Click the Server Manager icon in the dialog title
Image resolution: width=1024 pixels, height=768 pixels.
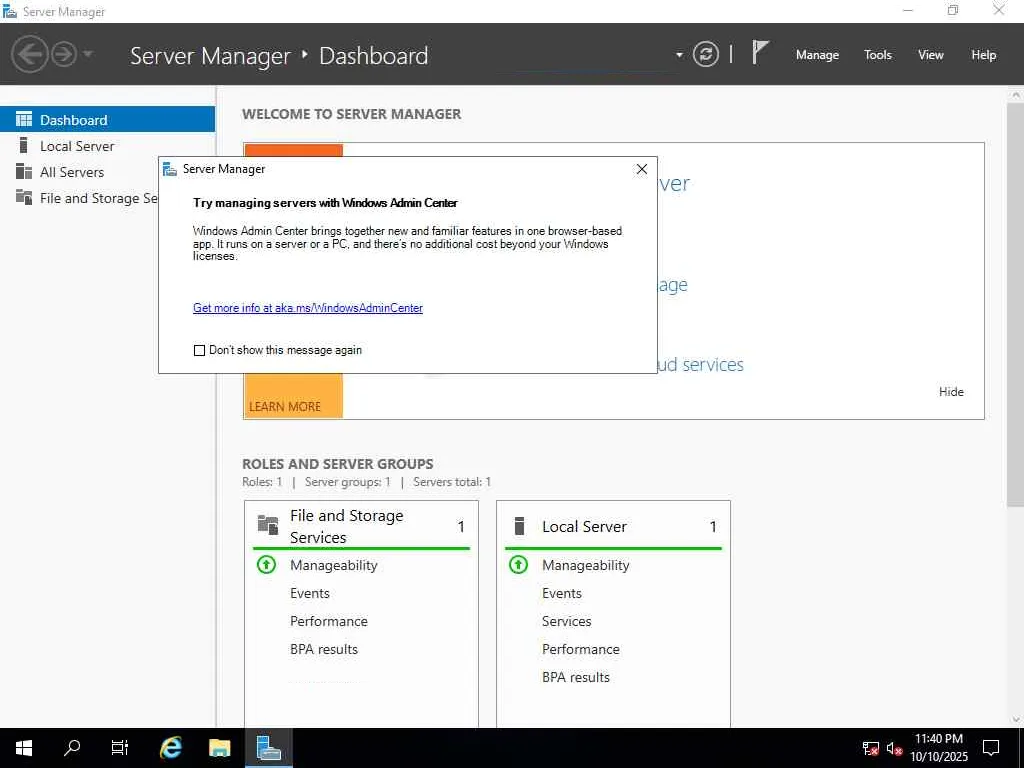point(170,169)
